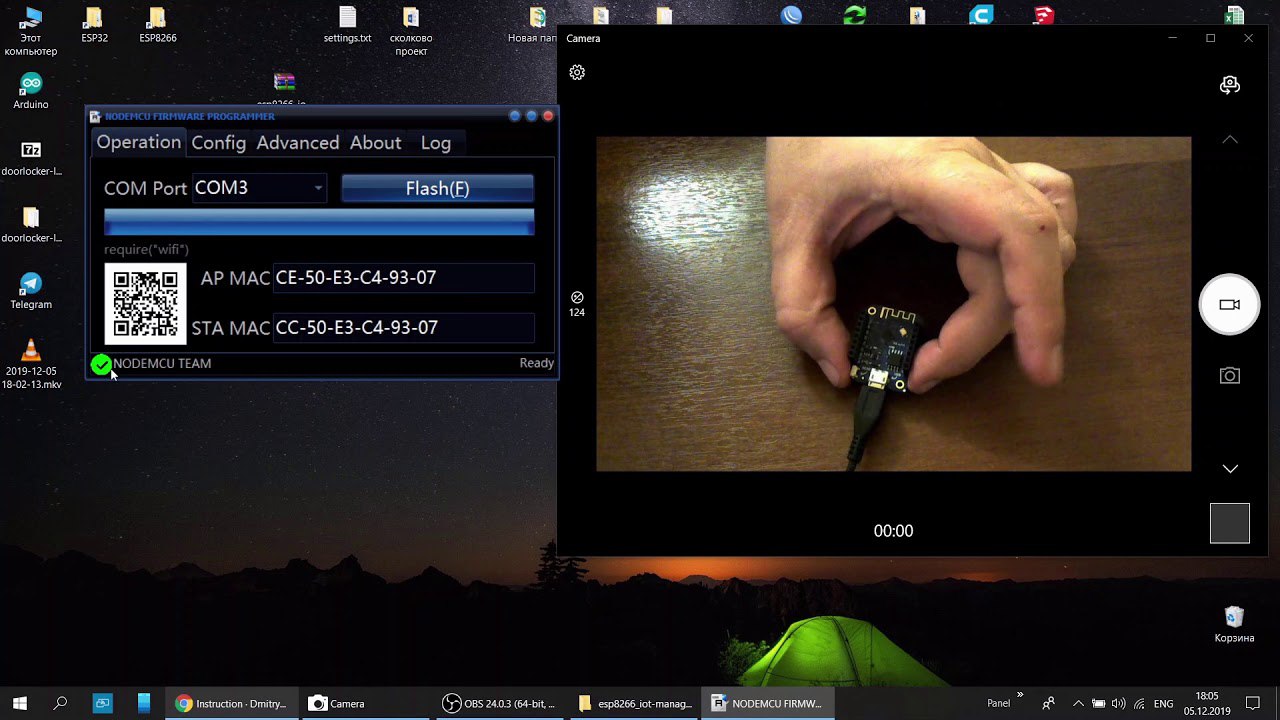Click ENG language indicator

point(1163,704)
